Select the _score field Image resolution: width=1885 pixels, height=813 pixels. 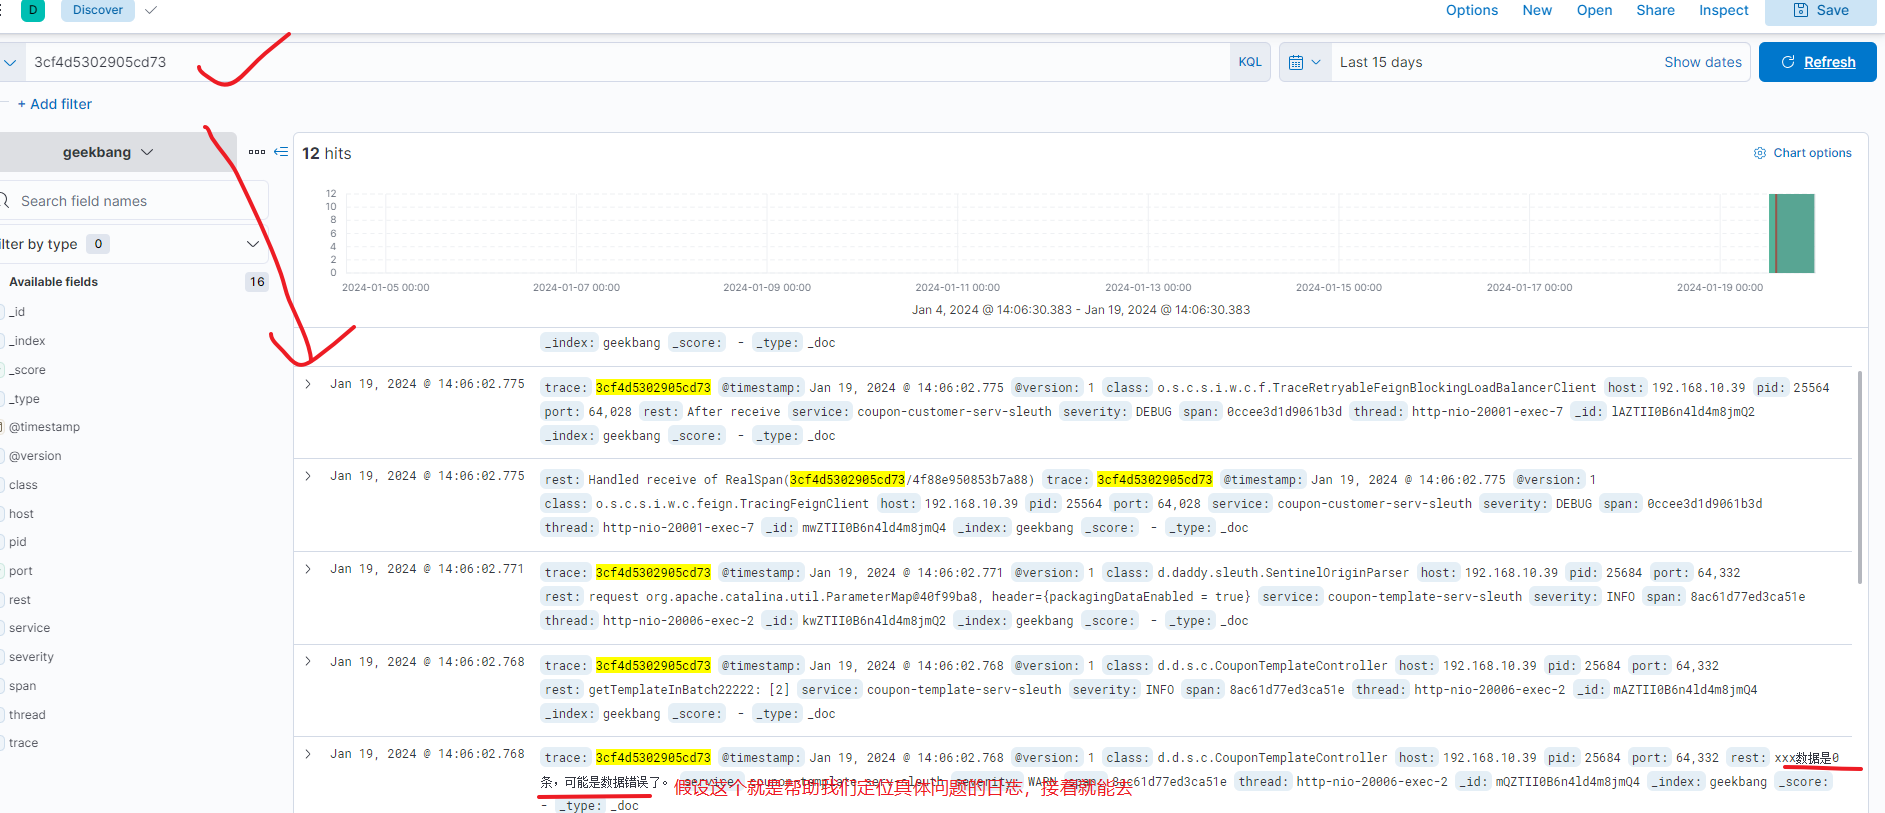27,370
